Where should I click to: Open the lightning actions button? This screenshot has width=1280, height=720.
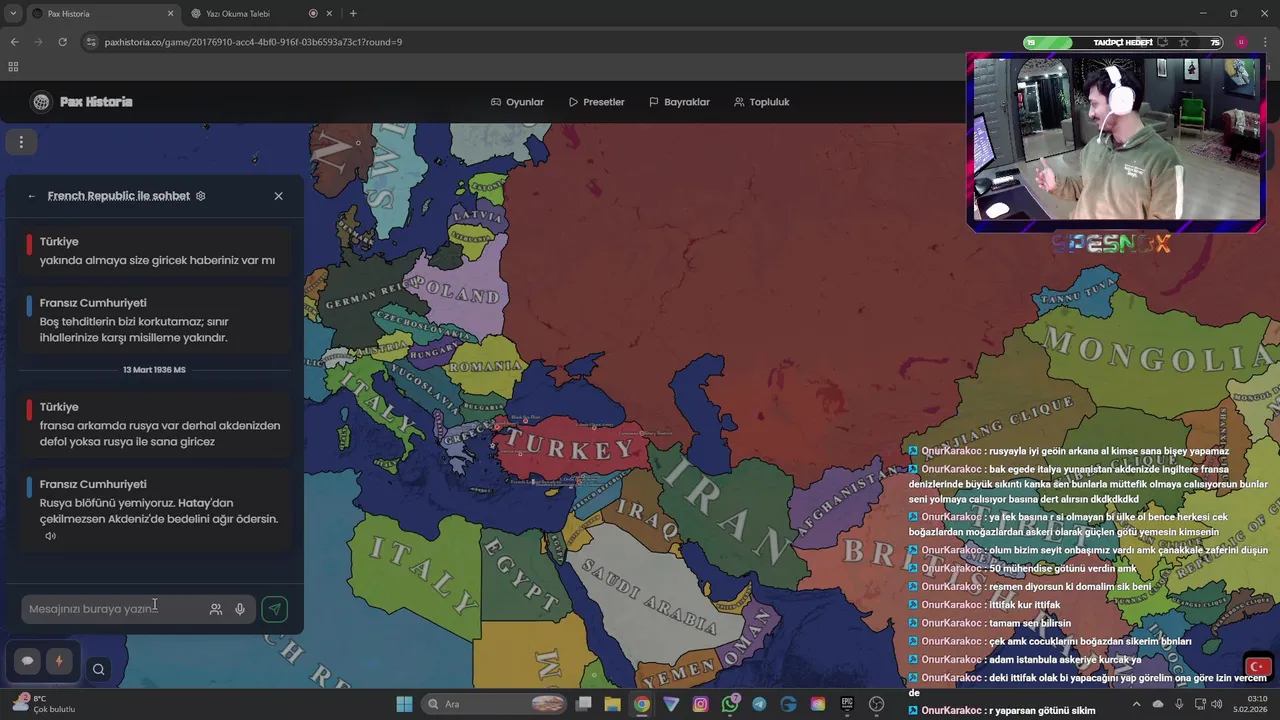[x=59, y=661]
